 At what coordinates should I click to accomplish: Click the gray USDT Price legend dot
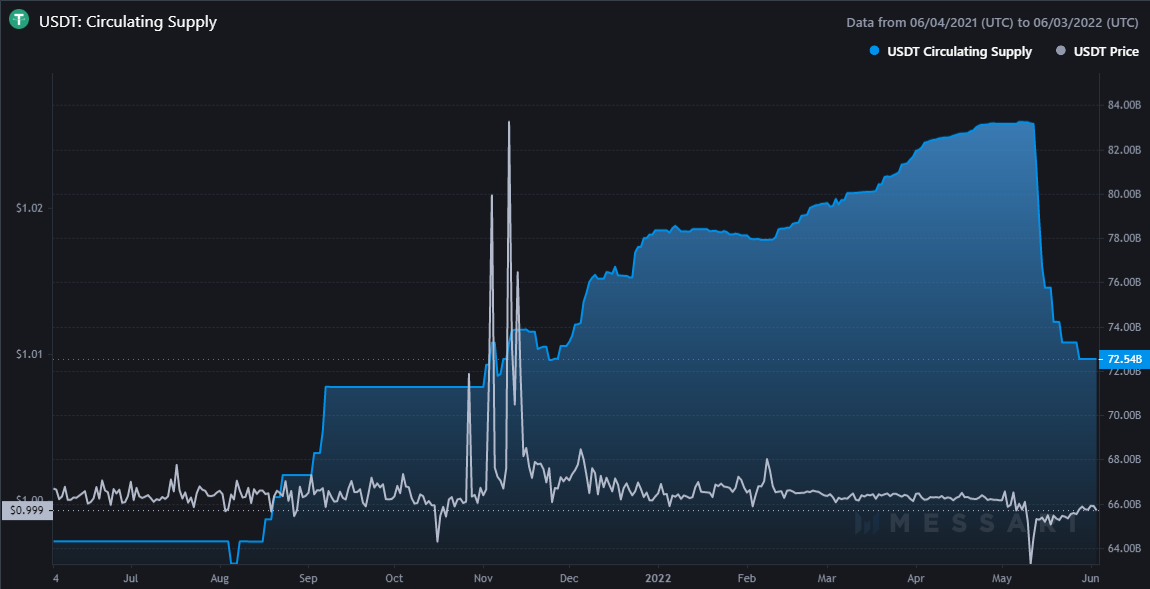(1061, 52)
